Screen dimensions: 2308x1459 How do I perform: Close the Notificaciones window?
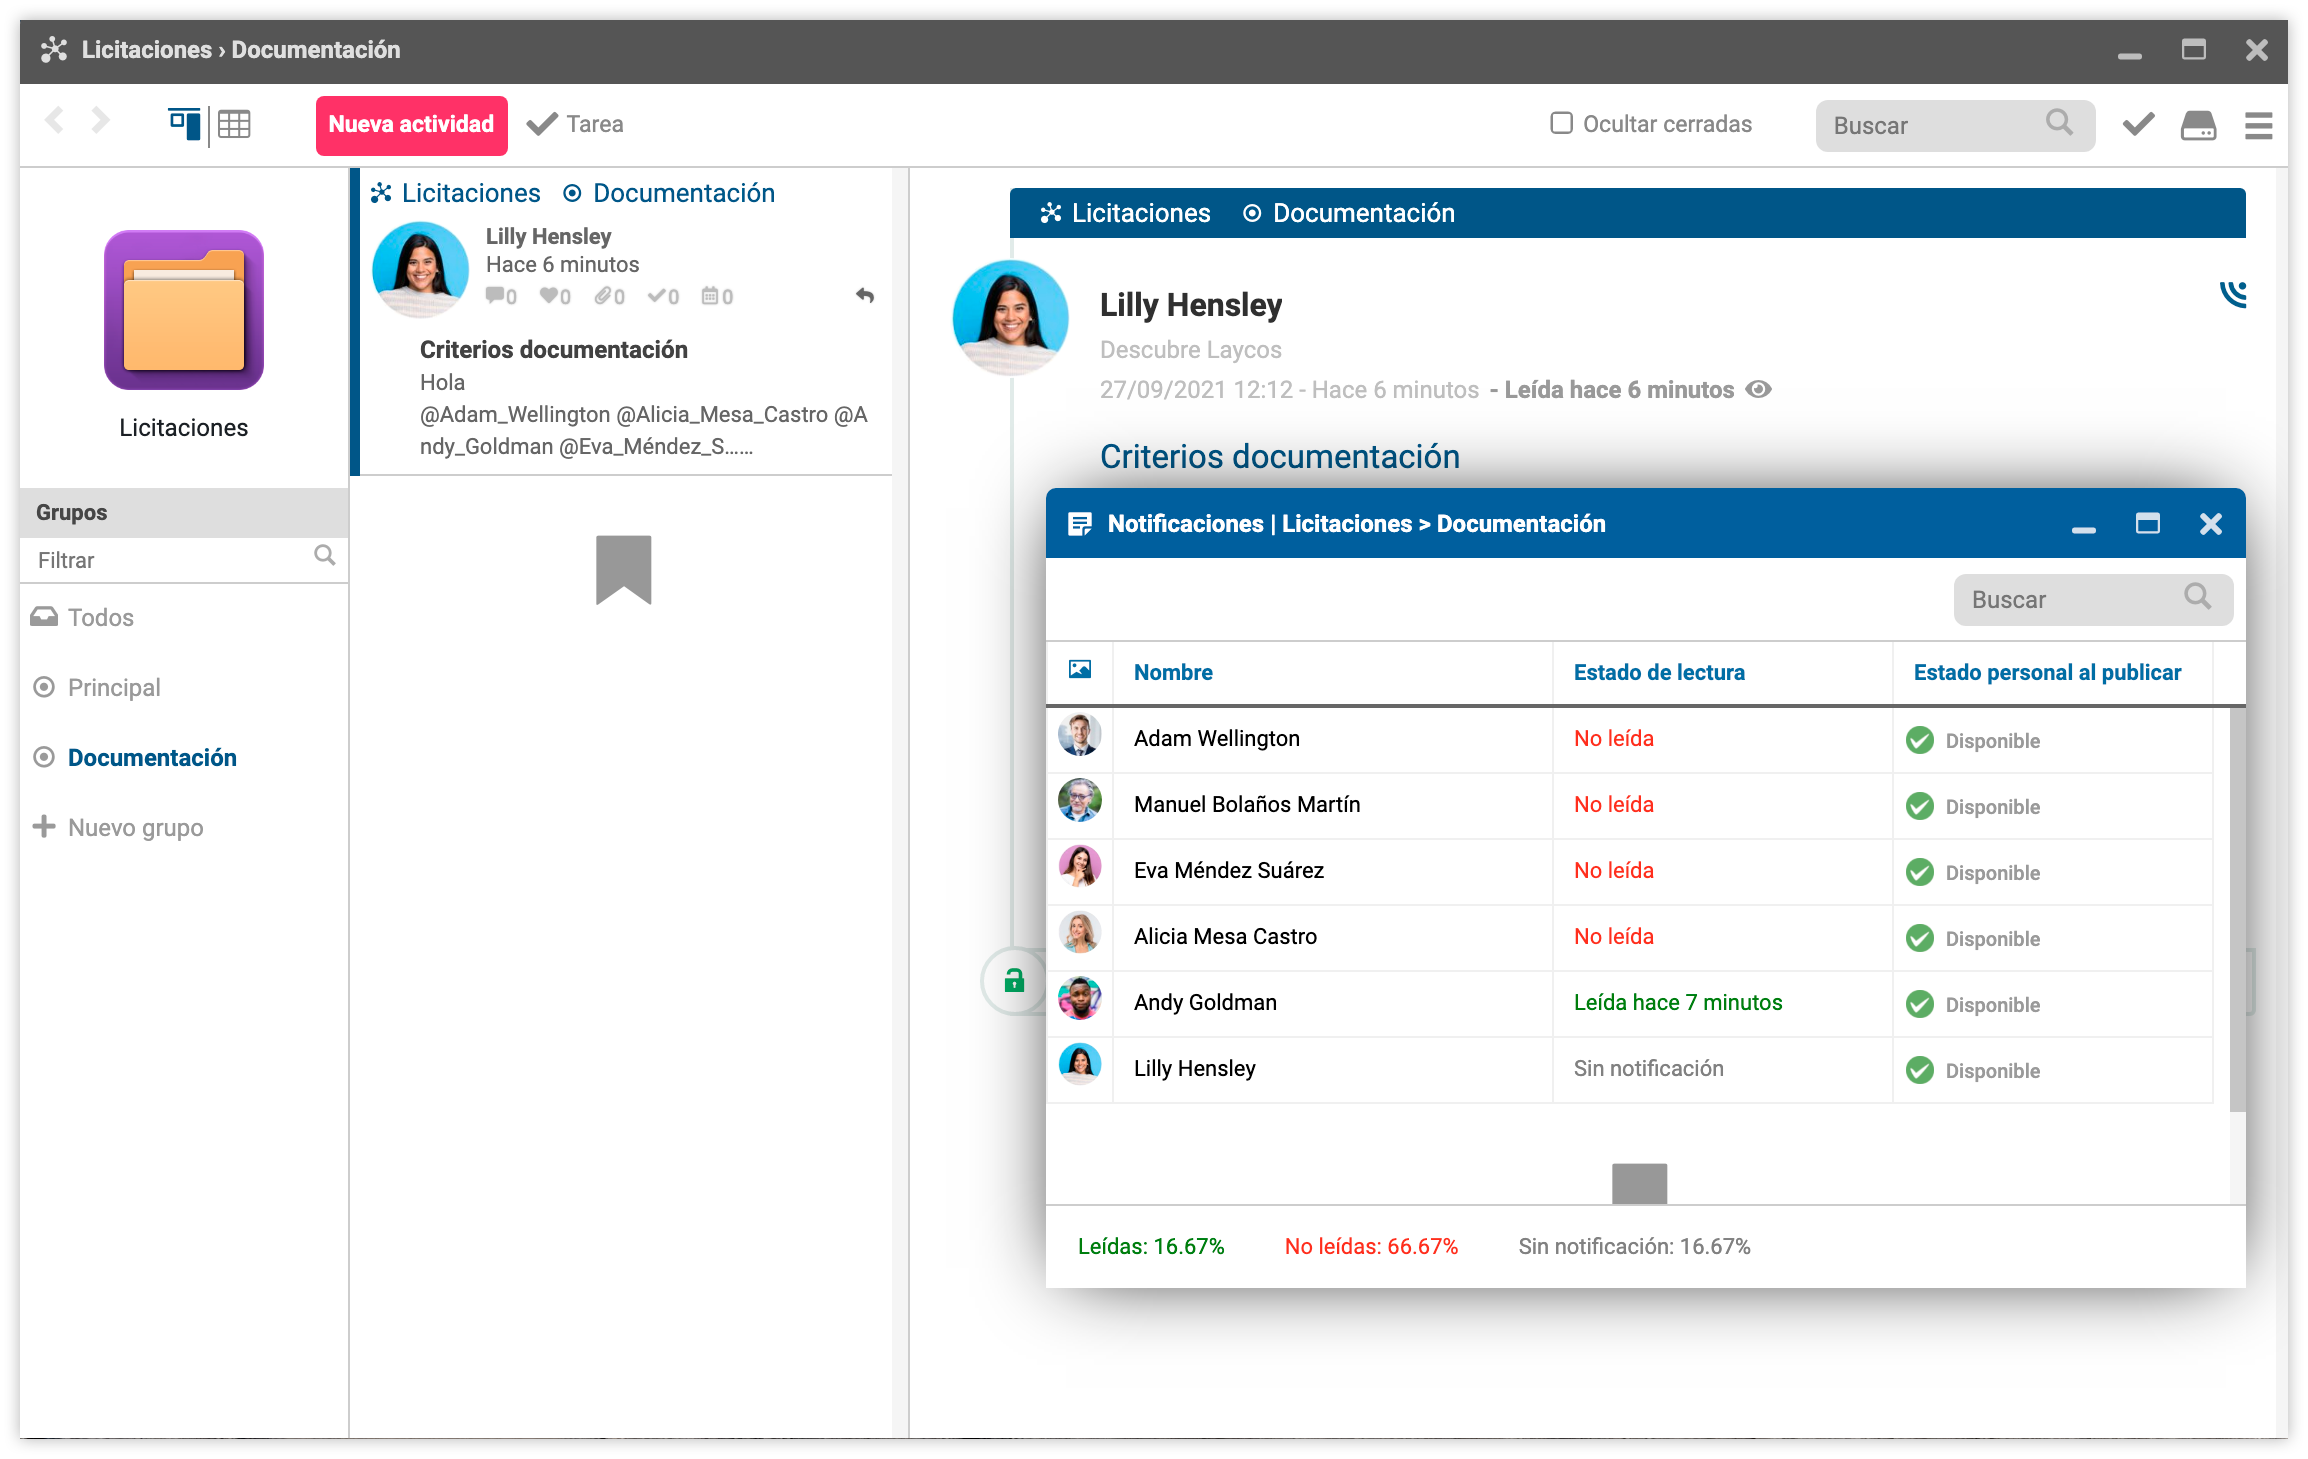click(2210, 523)
